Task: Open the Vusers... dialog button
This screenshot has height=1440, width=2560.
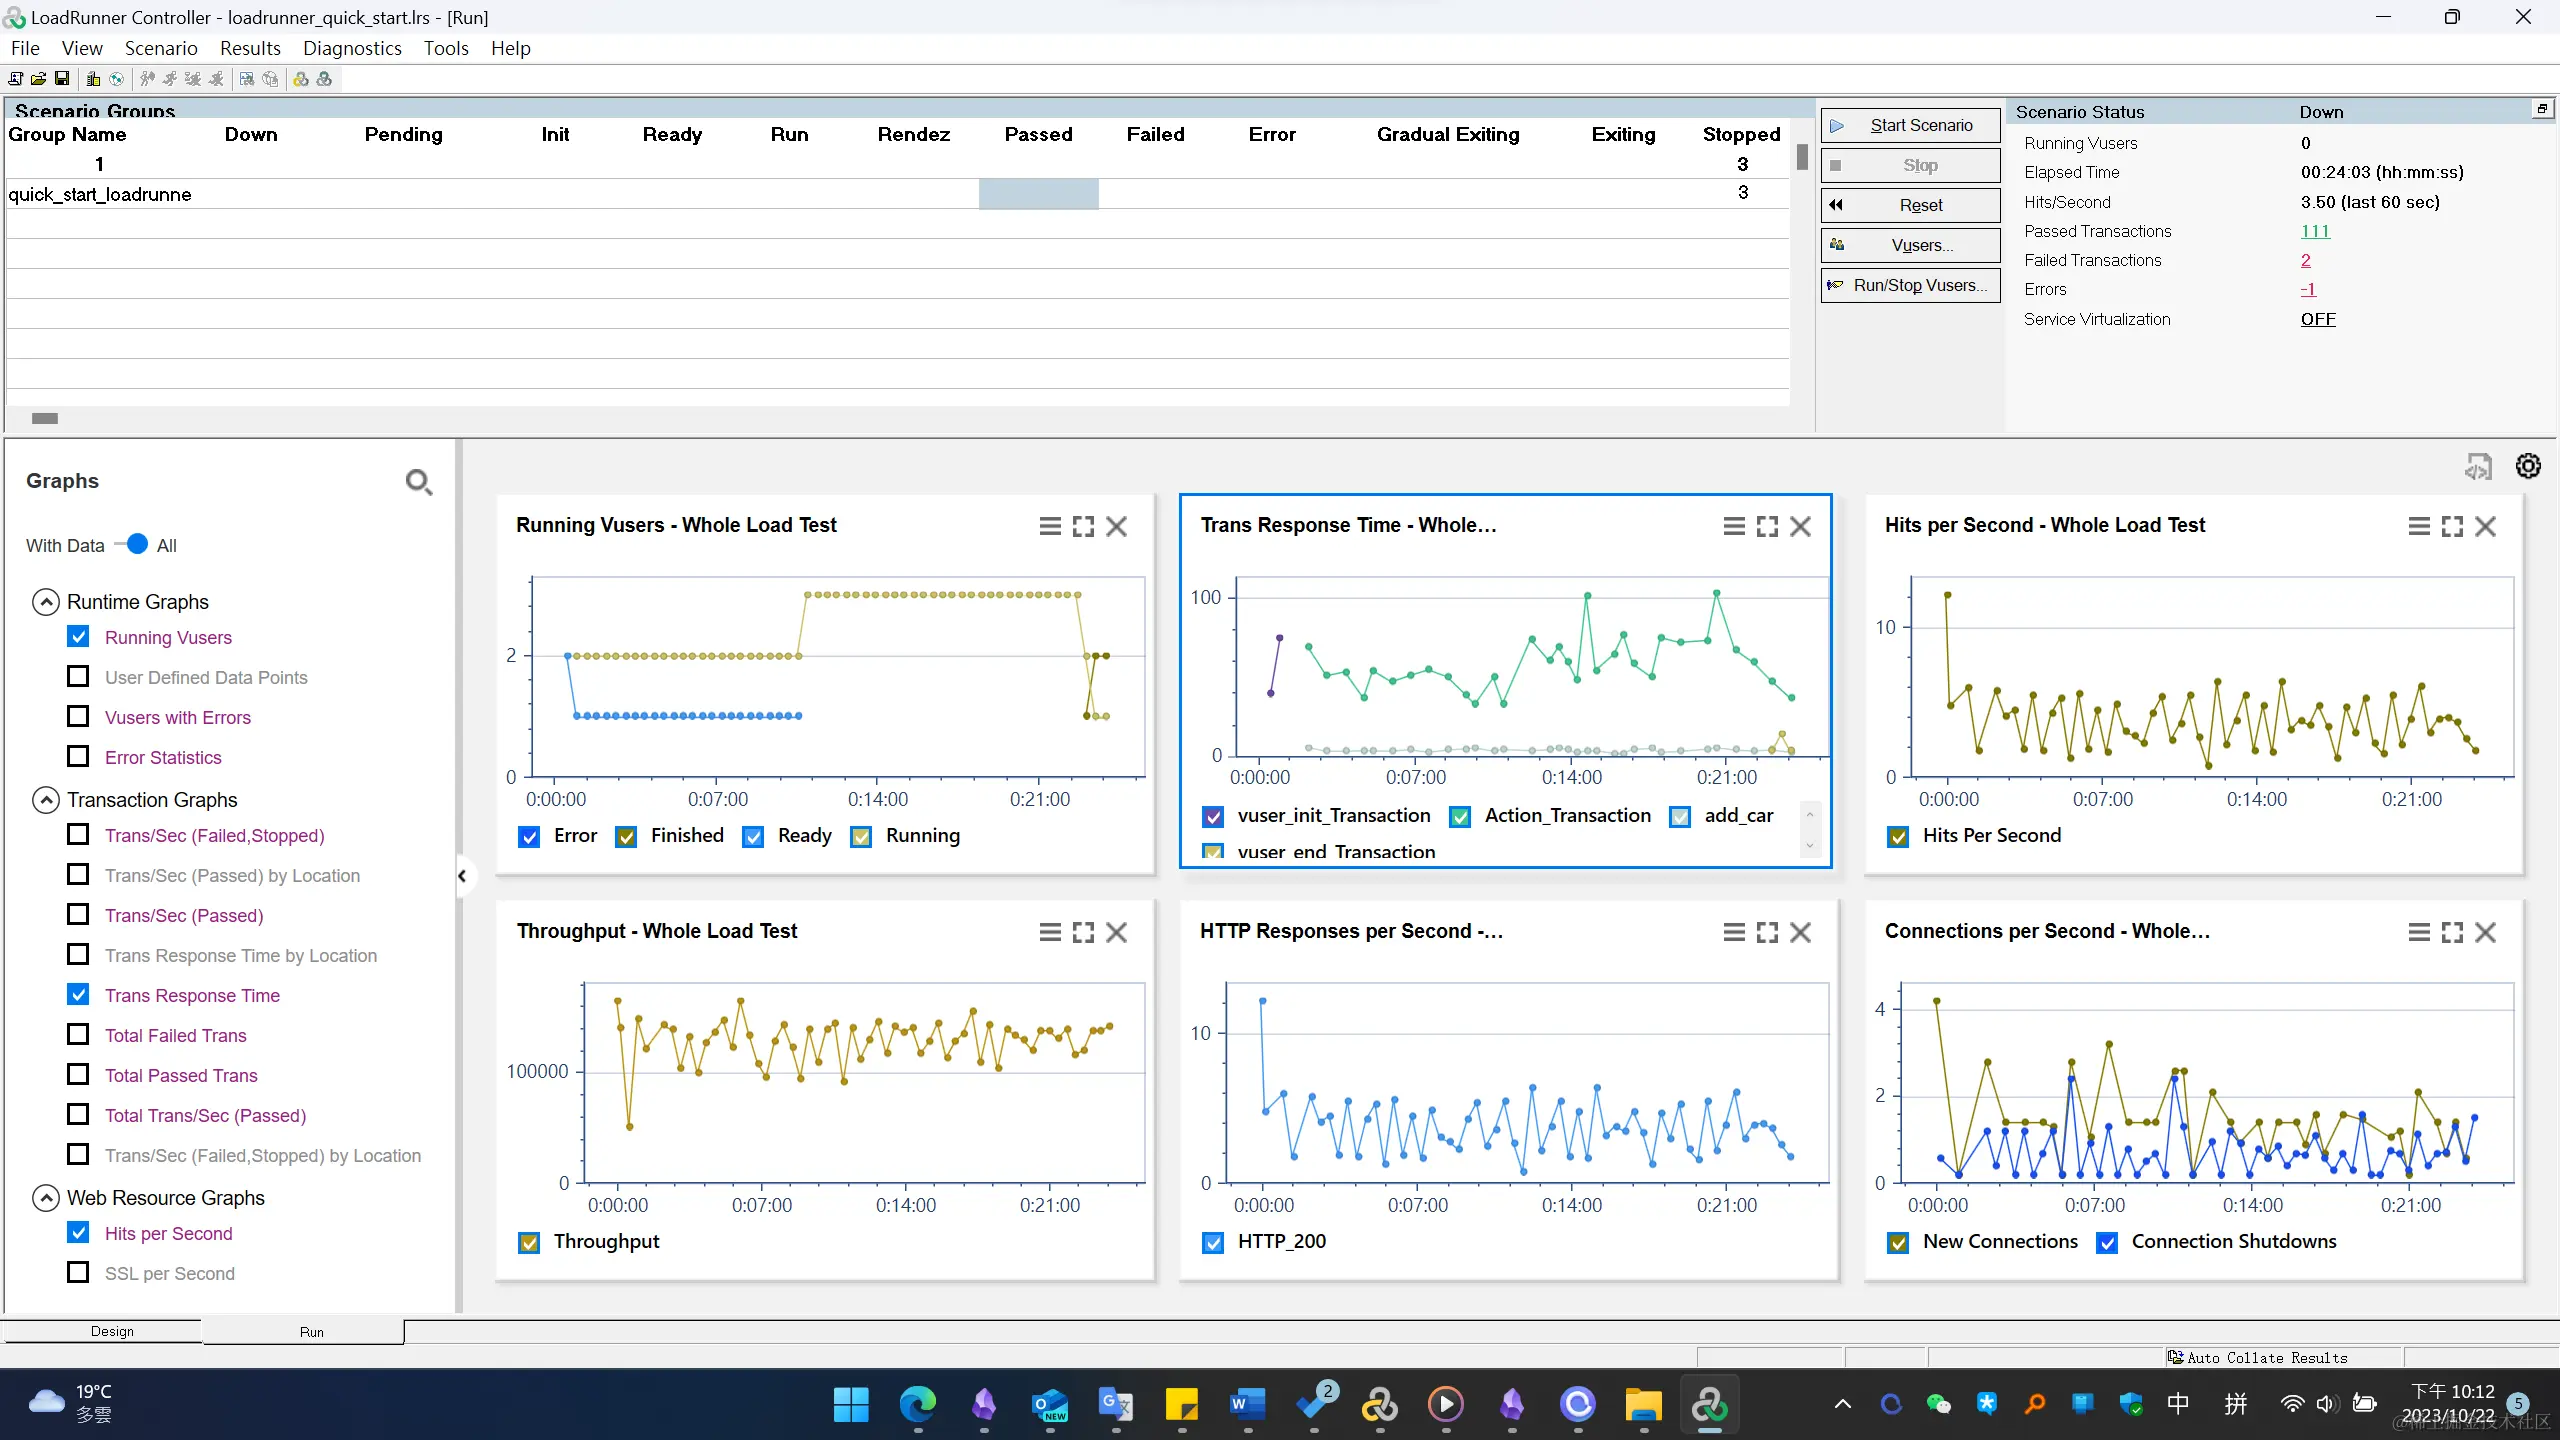Action: tap(1910, 245)
